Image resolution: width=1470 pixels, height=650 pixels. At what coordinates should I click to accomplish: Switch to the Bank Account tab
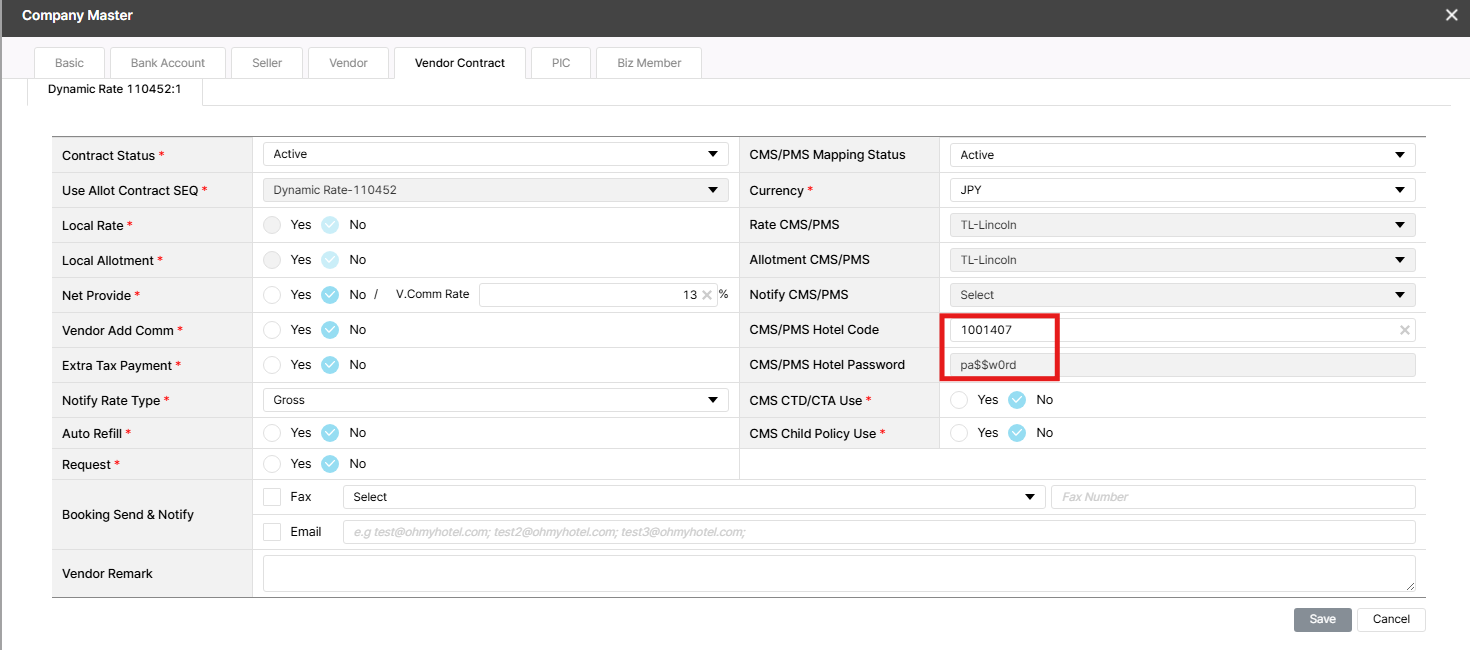click(x=168, y=63)
